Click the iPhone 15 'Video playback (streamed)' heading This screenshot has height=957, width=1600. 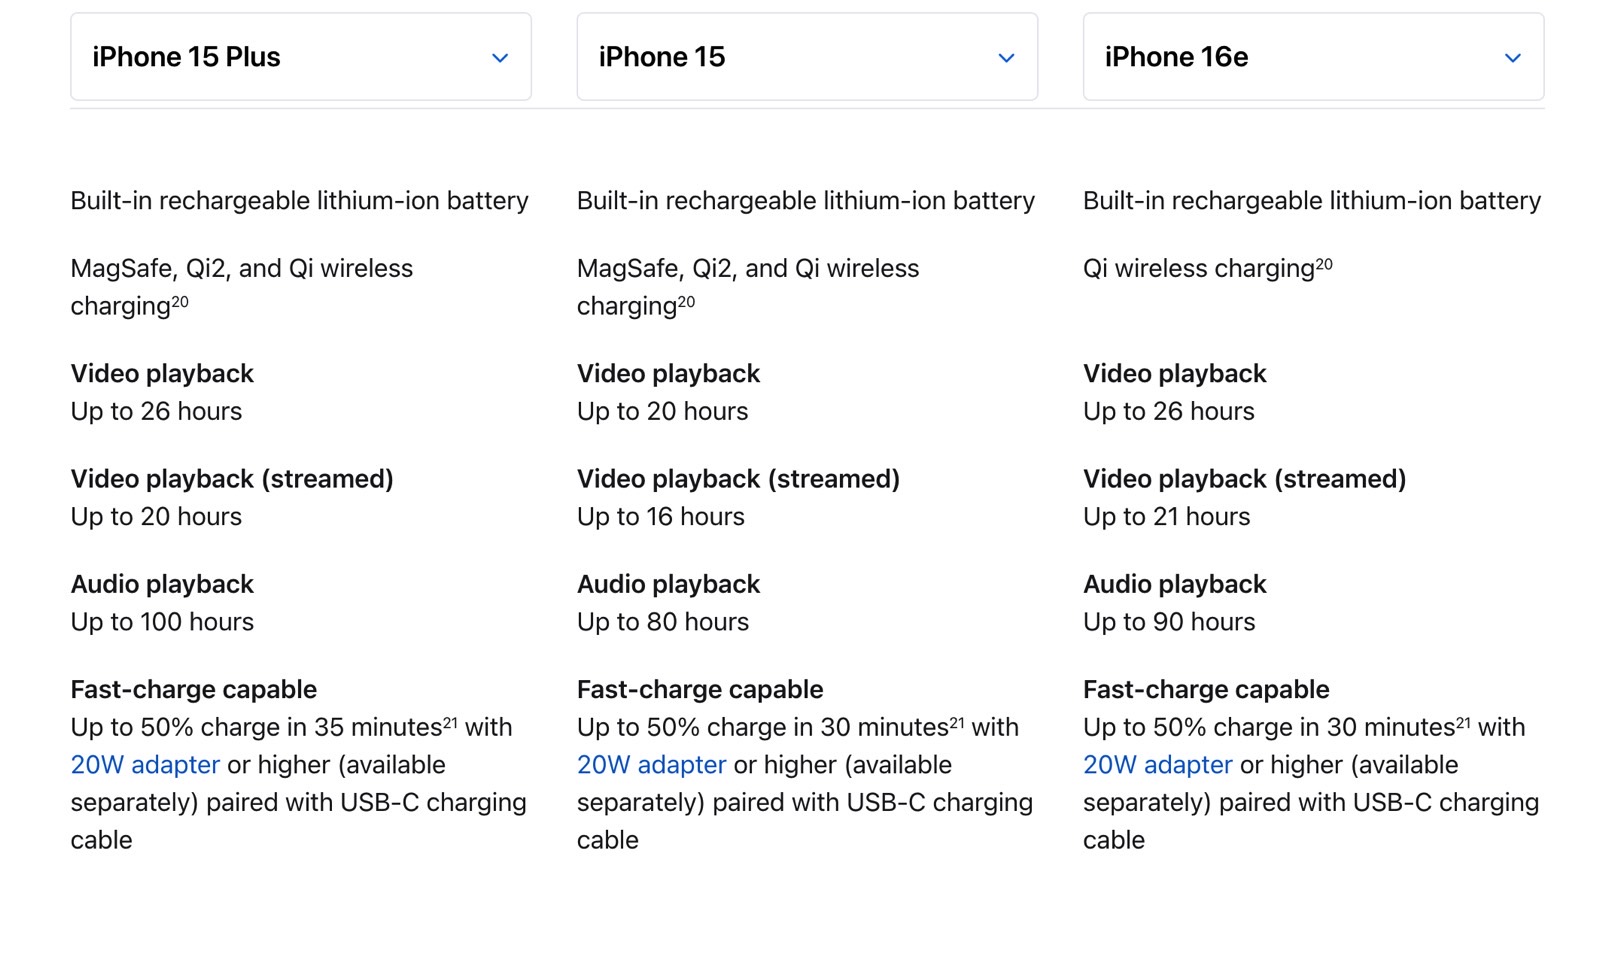pos(738,479)
